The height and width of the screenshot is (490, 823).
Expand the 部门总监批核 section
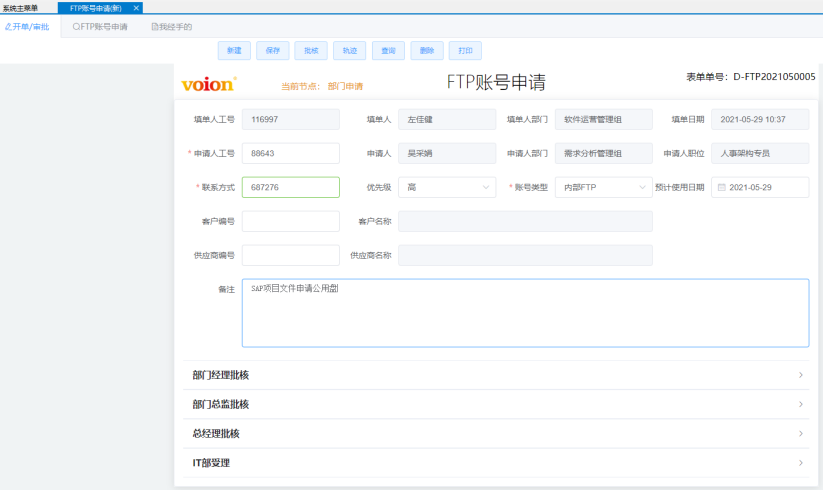click(496, 404)
